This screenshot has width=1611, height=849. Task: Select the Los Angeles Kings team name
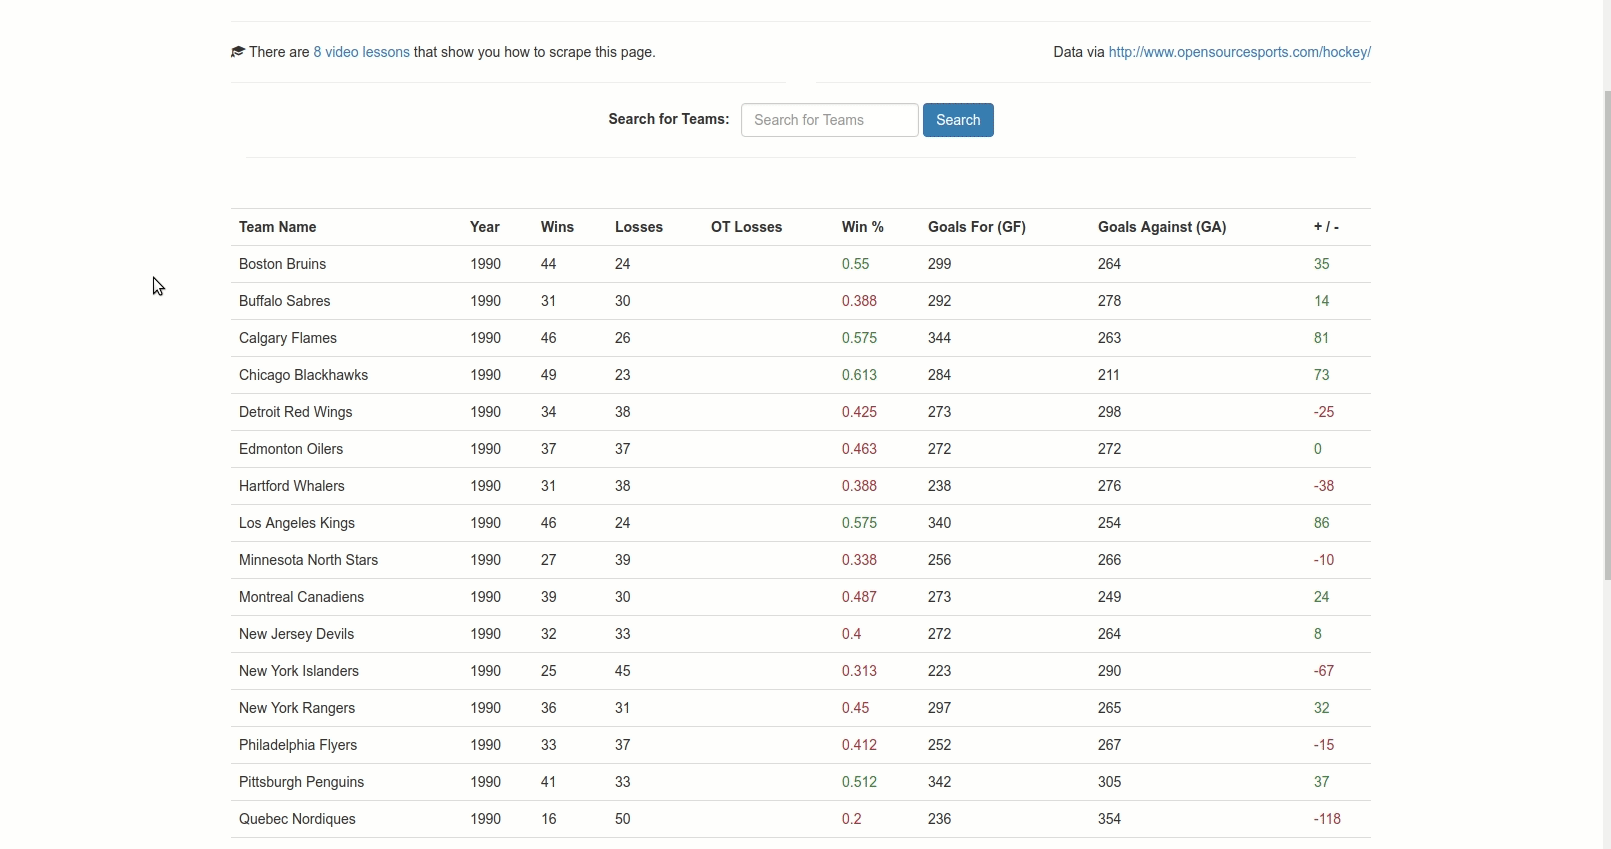pos(297,523)
